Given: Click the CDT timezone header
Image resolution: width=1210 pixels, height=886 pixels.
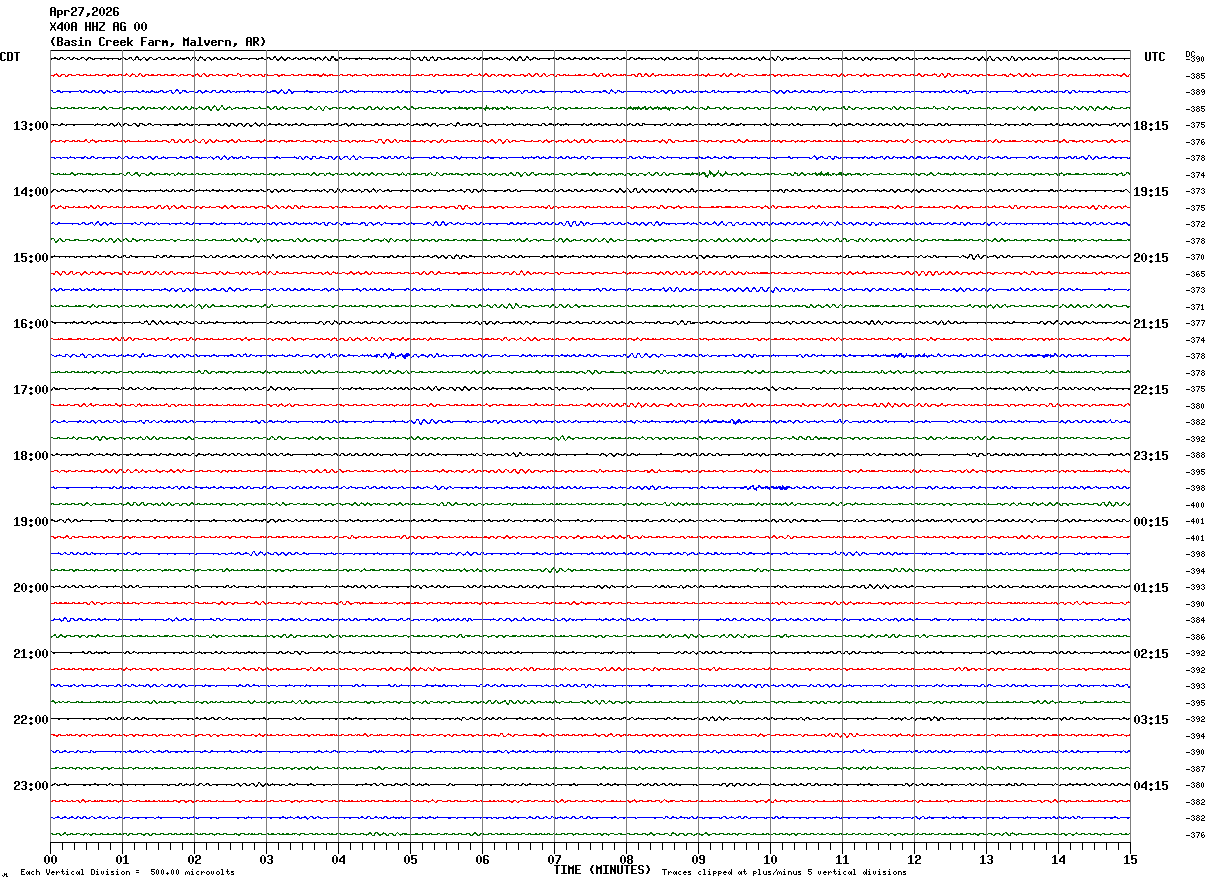Looking at the screenshot, I should [x=10, y=57].
